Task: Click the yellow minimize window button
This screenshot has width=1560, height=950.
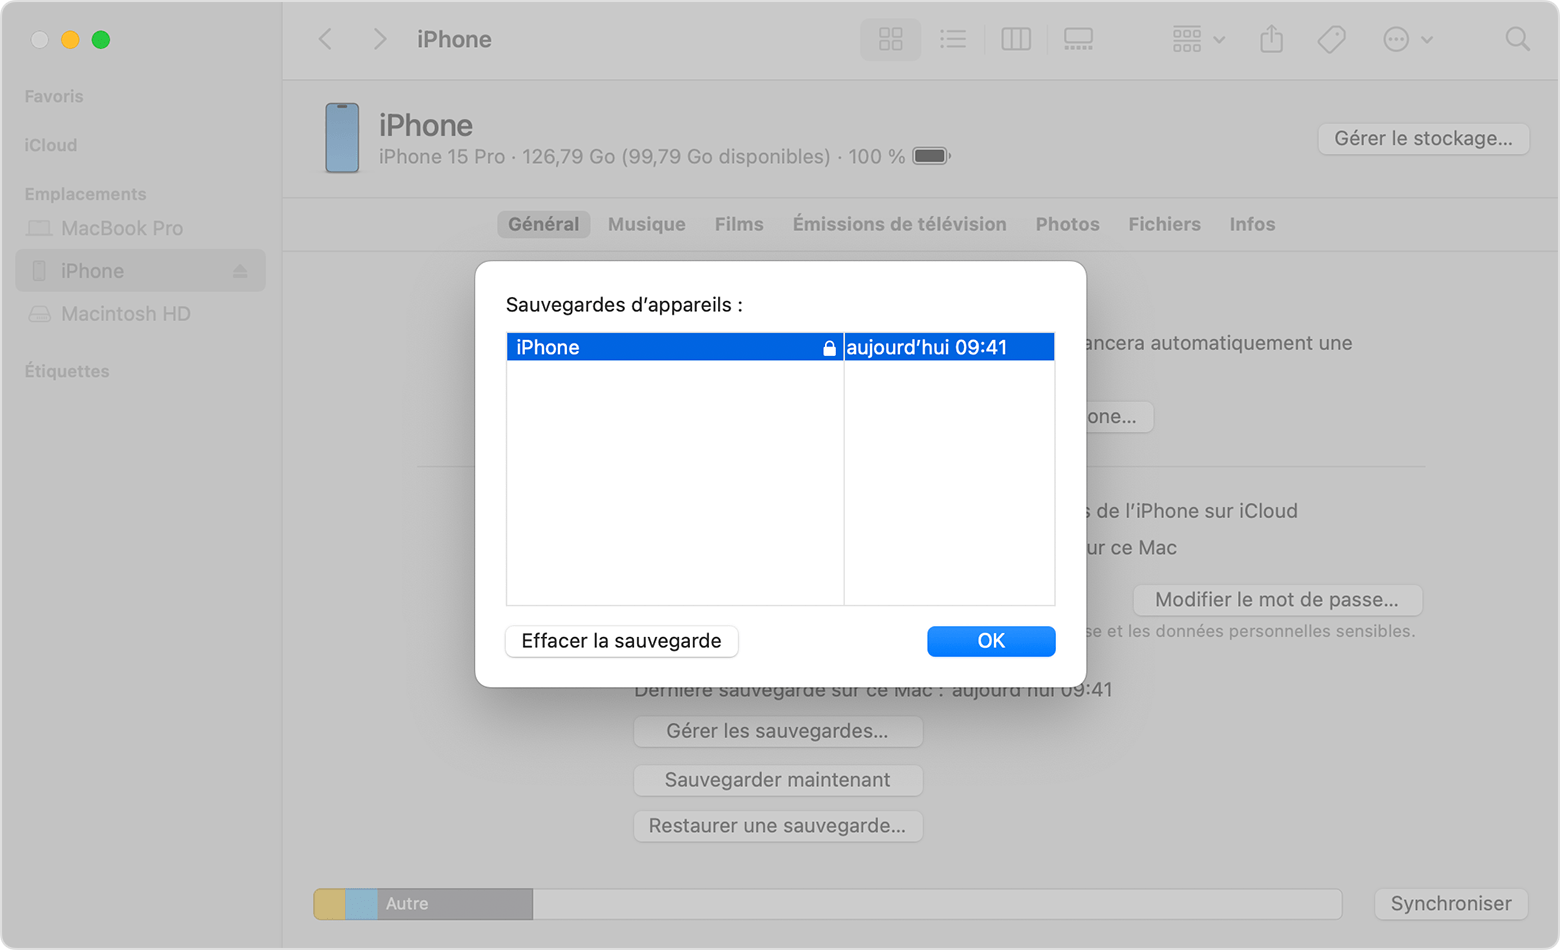Action: tap(70, 40)
